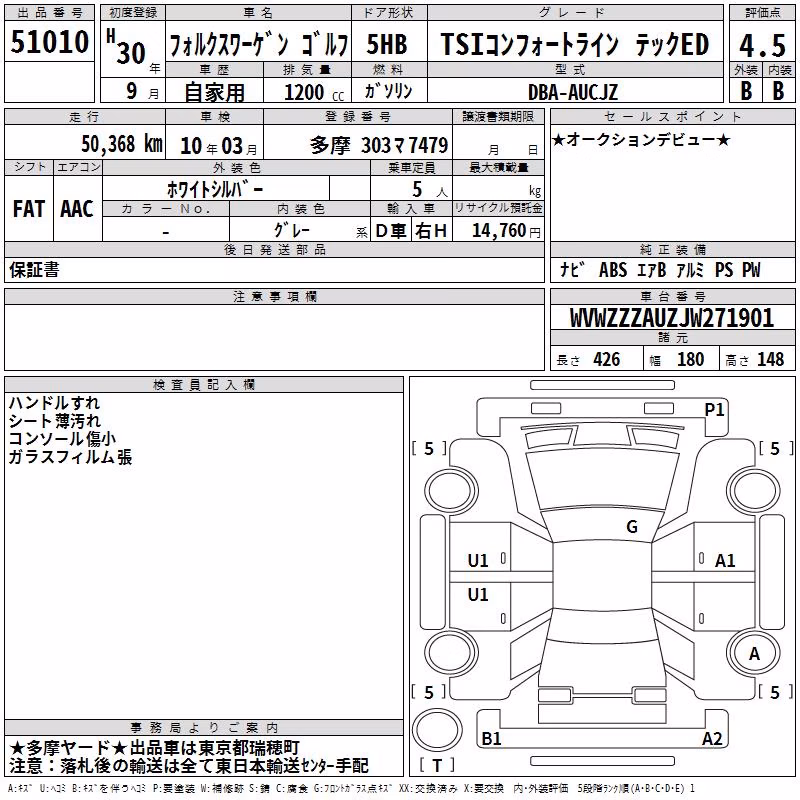Click equipment list ナビ ABS エアB アルミ PS PW
Image resolution: width=800 pixels, height=800 pixels.
(660, 270)
